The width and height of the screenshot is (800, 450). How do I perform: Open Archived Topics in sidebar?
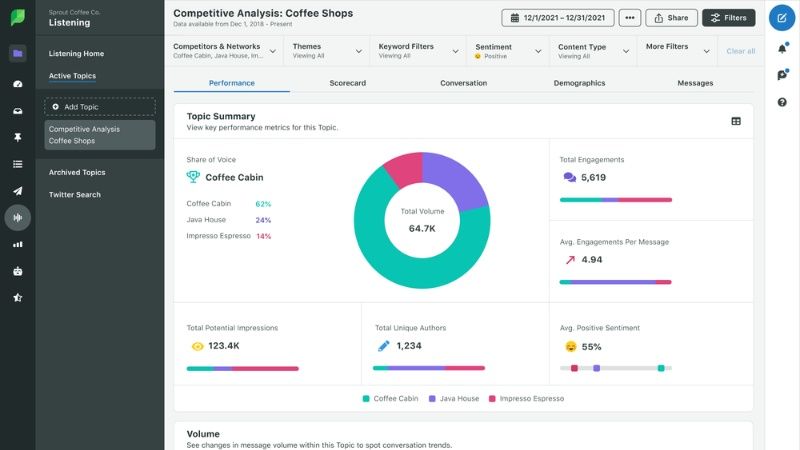(x=77, y=172)
